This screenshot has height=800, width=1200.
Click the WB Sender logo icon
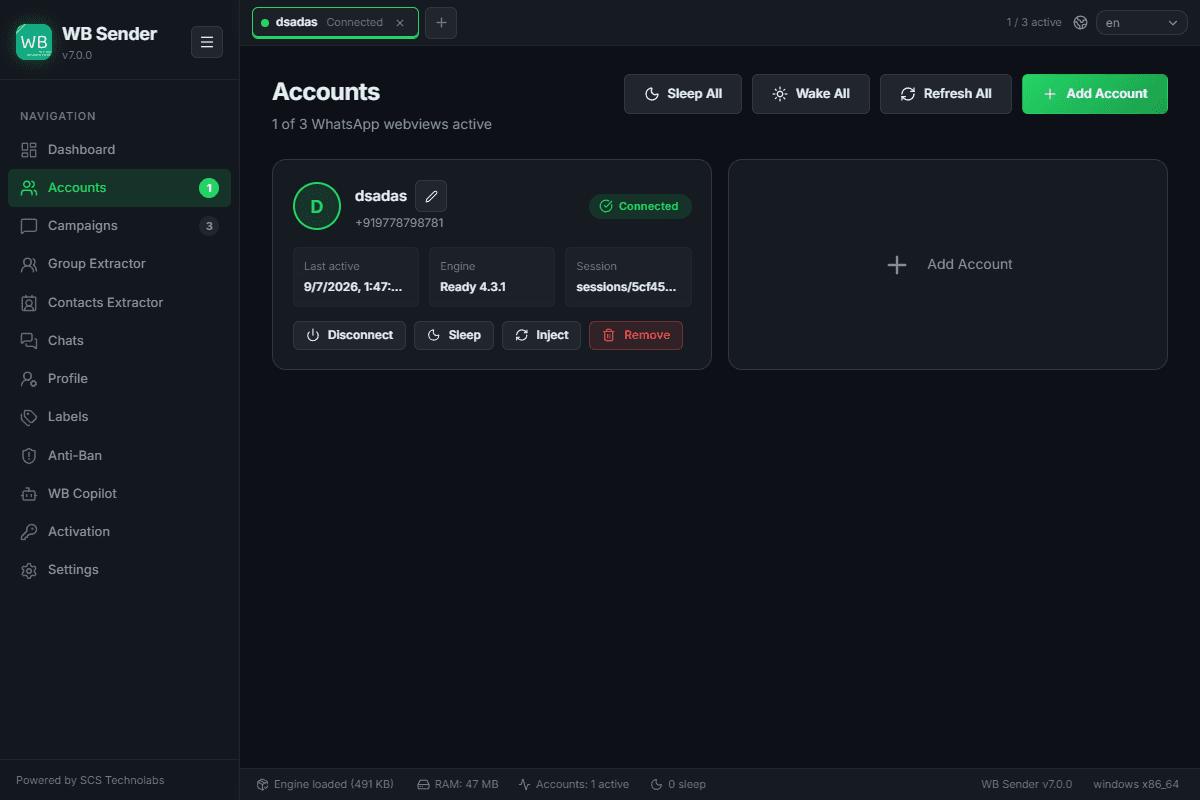point(34,42)
